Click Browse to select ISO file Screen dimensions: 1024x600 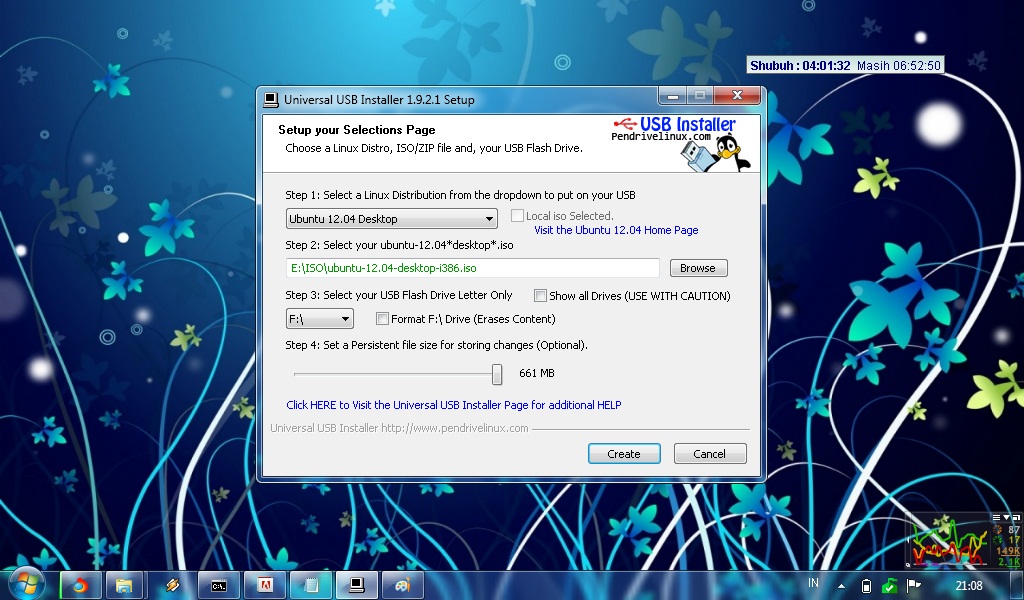pyautogui.click(x=698, y=268)
